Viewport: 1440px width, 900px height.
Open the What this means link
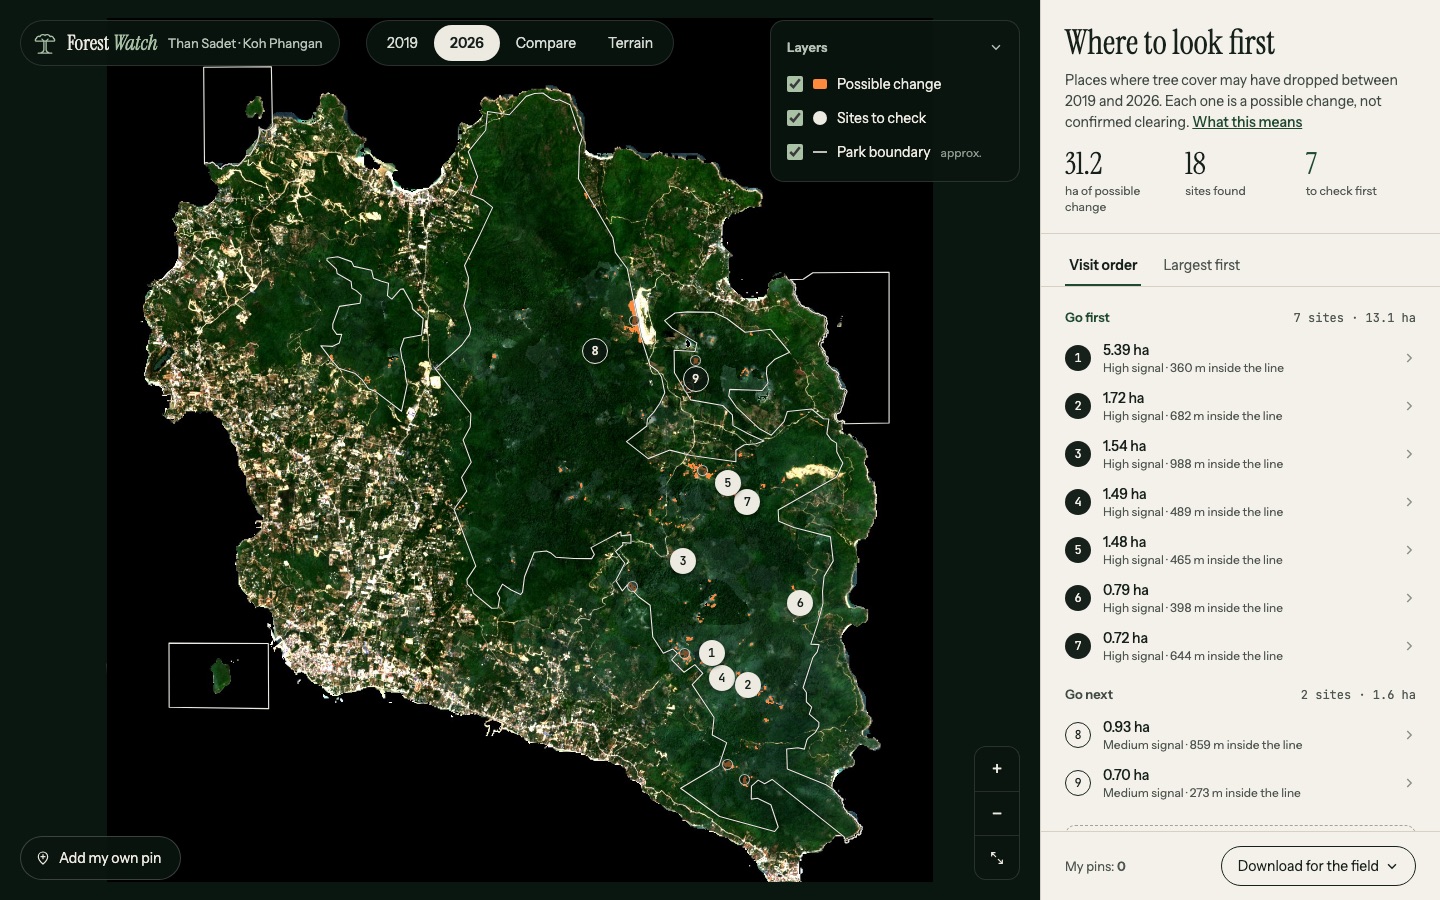(x=1247, y=122)
